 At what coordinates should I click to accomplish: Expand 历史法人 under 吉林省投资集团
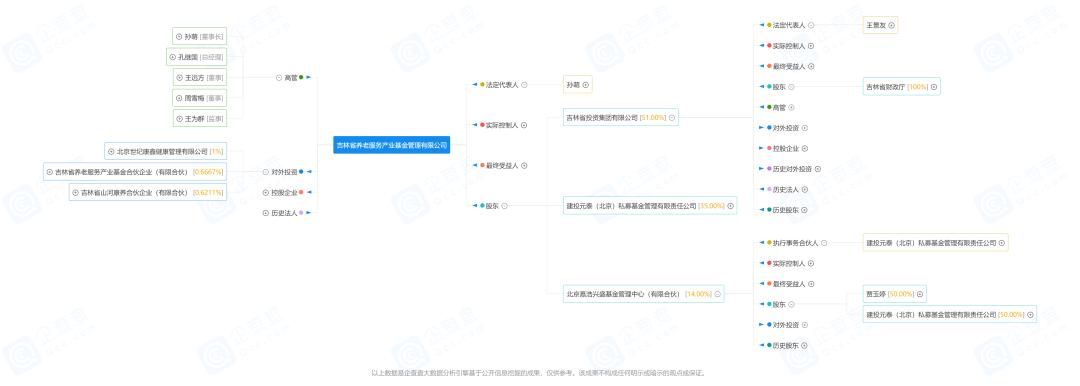click(805, 190)
